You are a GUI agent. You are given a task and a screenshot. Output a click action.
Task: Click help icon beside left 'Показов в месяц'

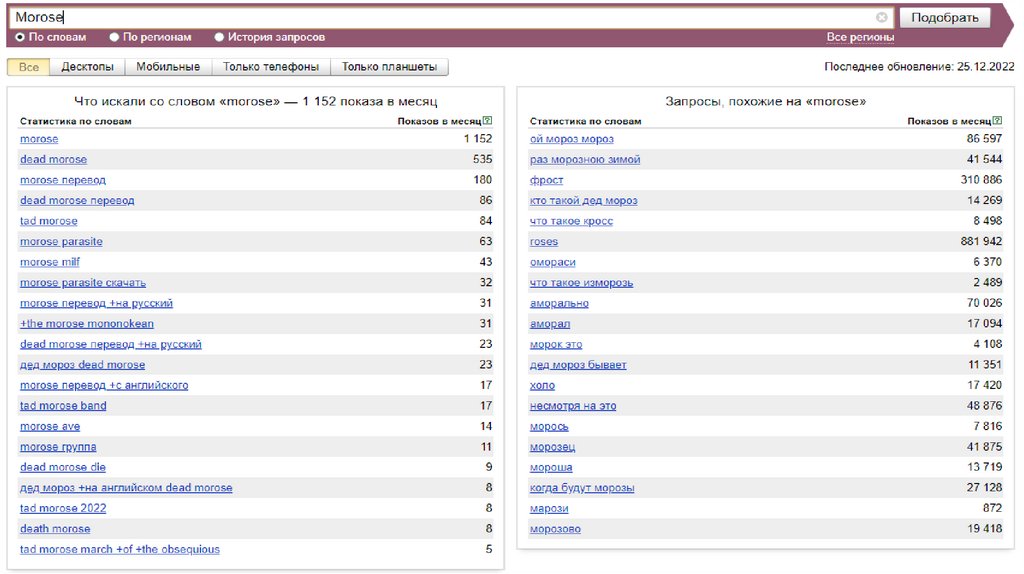(x=488, y=121)
